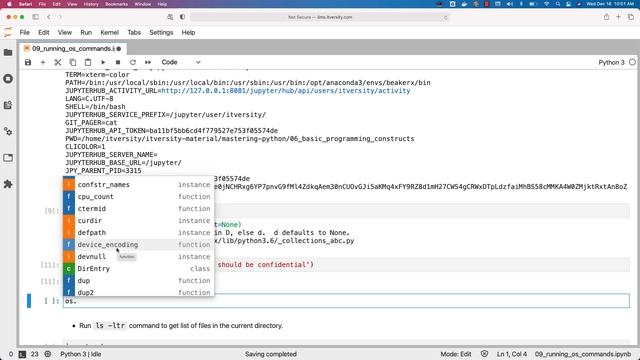640x360 pixels.
Task: Click the Python 3 | Idle status bar item
Action: (x=81, y=354)
